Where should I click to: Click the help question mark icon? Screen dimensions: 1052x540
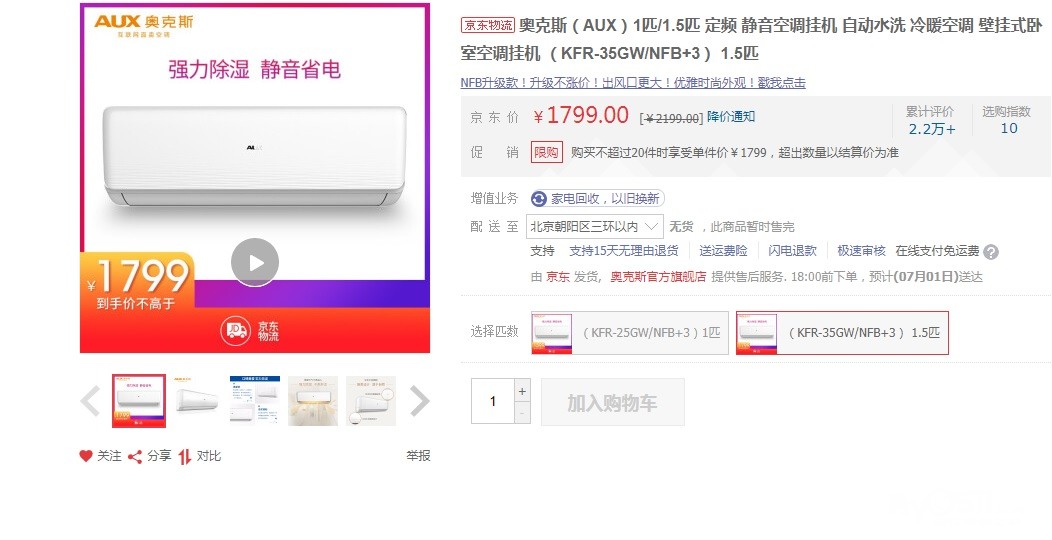[991, 252]
